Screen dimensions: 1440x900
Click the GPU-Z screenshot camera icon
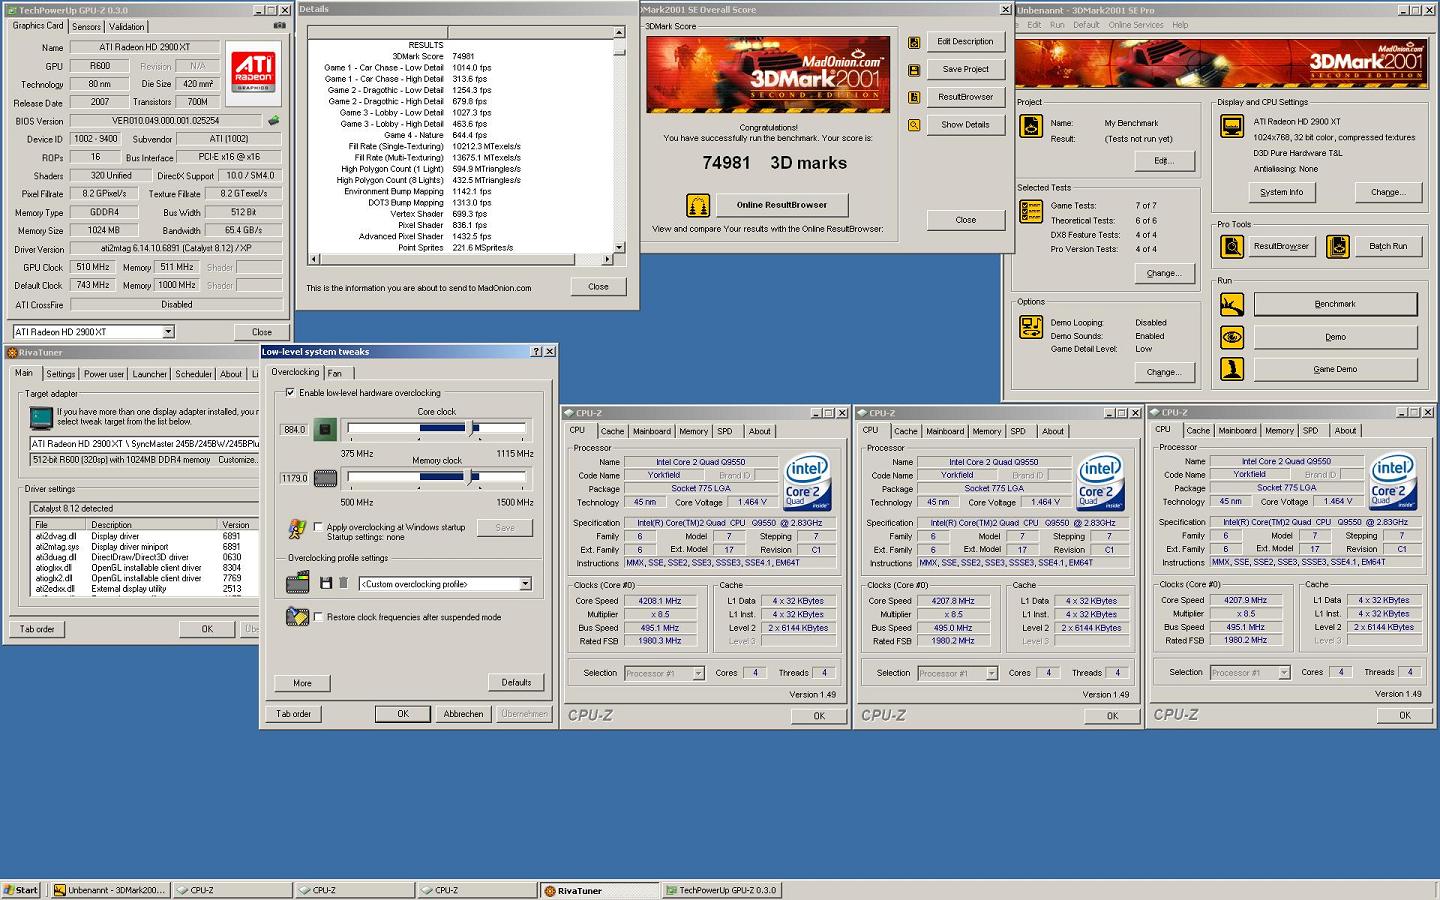(x=279, y=26)
